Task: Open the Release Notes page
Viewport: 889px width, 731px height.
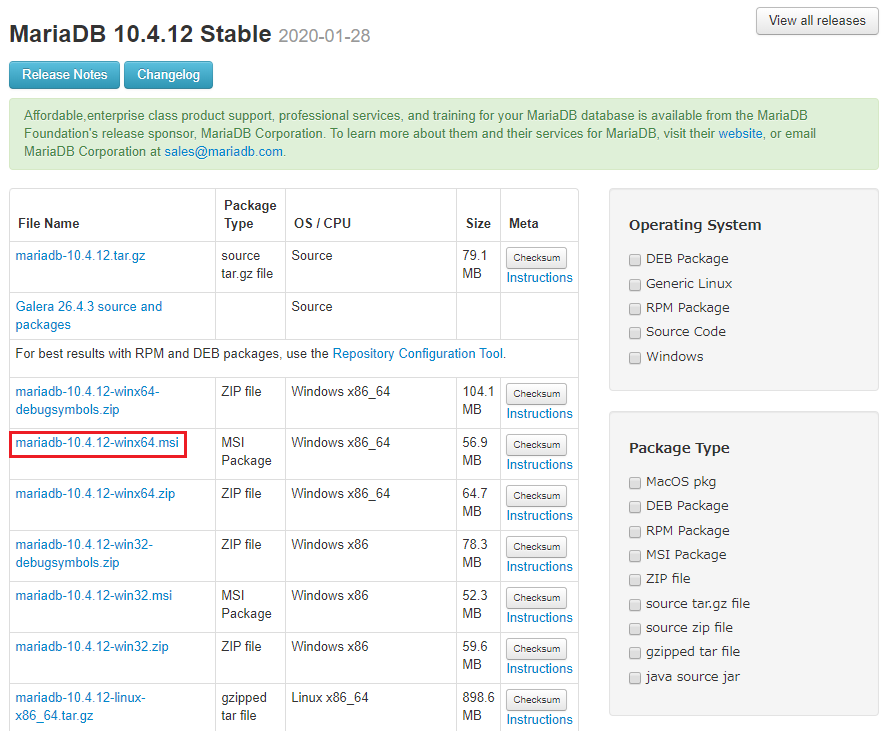Action: [65, 75]
